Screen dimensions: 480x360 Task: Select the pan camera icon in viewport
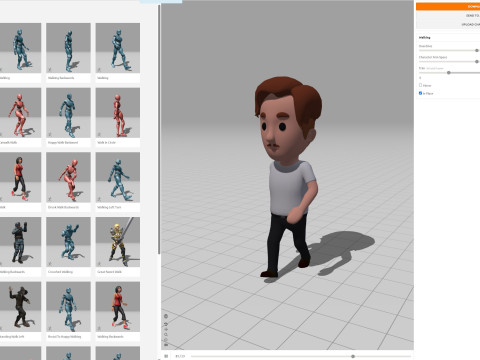point(166,329)
